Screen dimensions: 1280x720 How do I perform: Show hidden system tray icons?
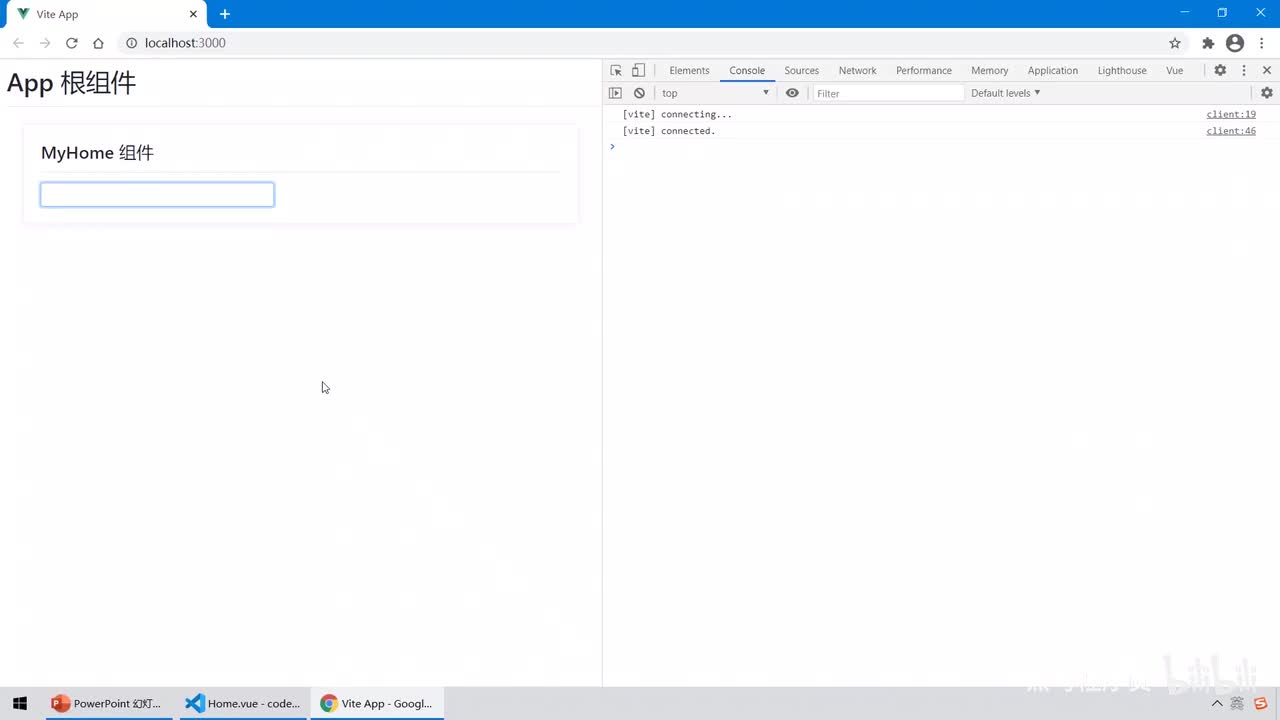click(1217, 704)
